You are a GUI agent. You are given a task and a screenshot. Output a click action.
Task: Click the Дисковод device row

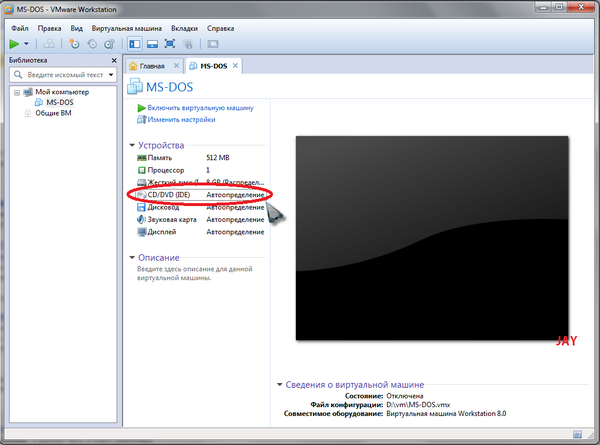(x=200, y=207)
